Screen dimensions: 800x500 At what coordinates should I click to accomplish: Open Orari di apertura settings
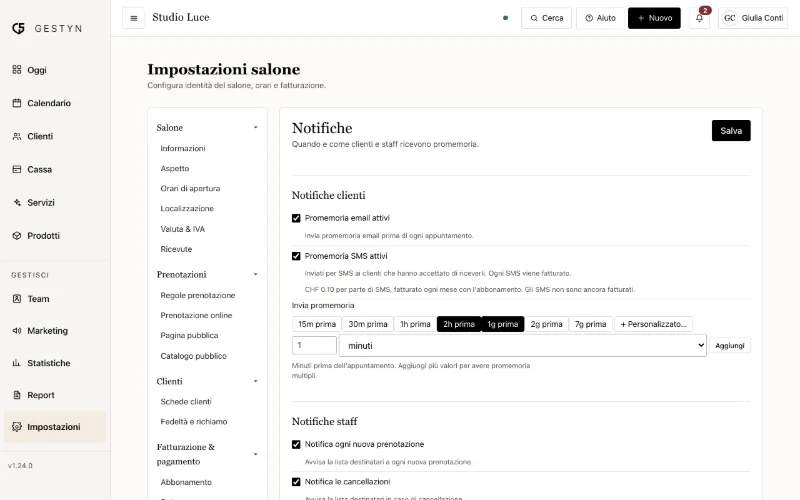click(190, 188)
